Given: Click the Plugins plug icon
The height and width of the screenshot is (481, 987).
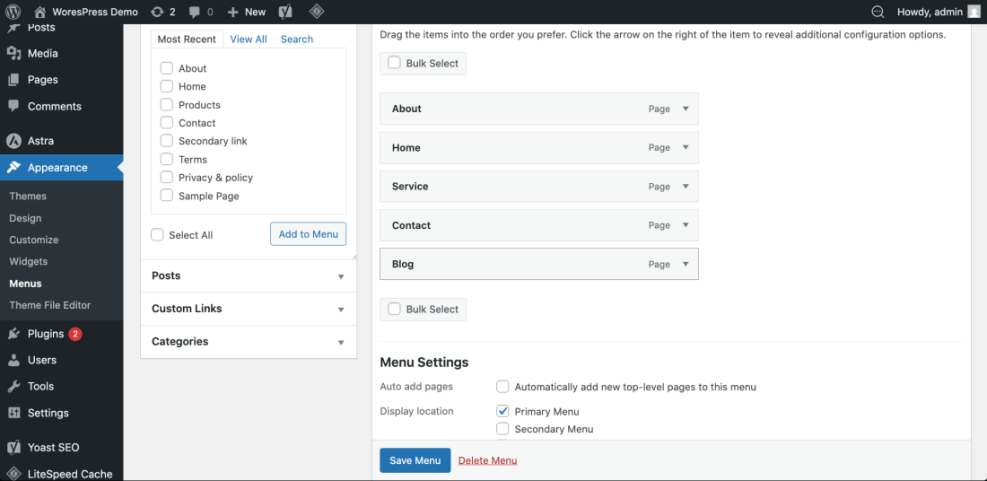Looking at the screenshot, I should point(14,334).
